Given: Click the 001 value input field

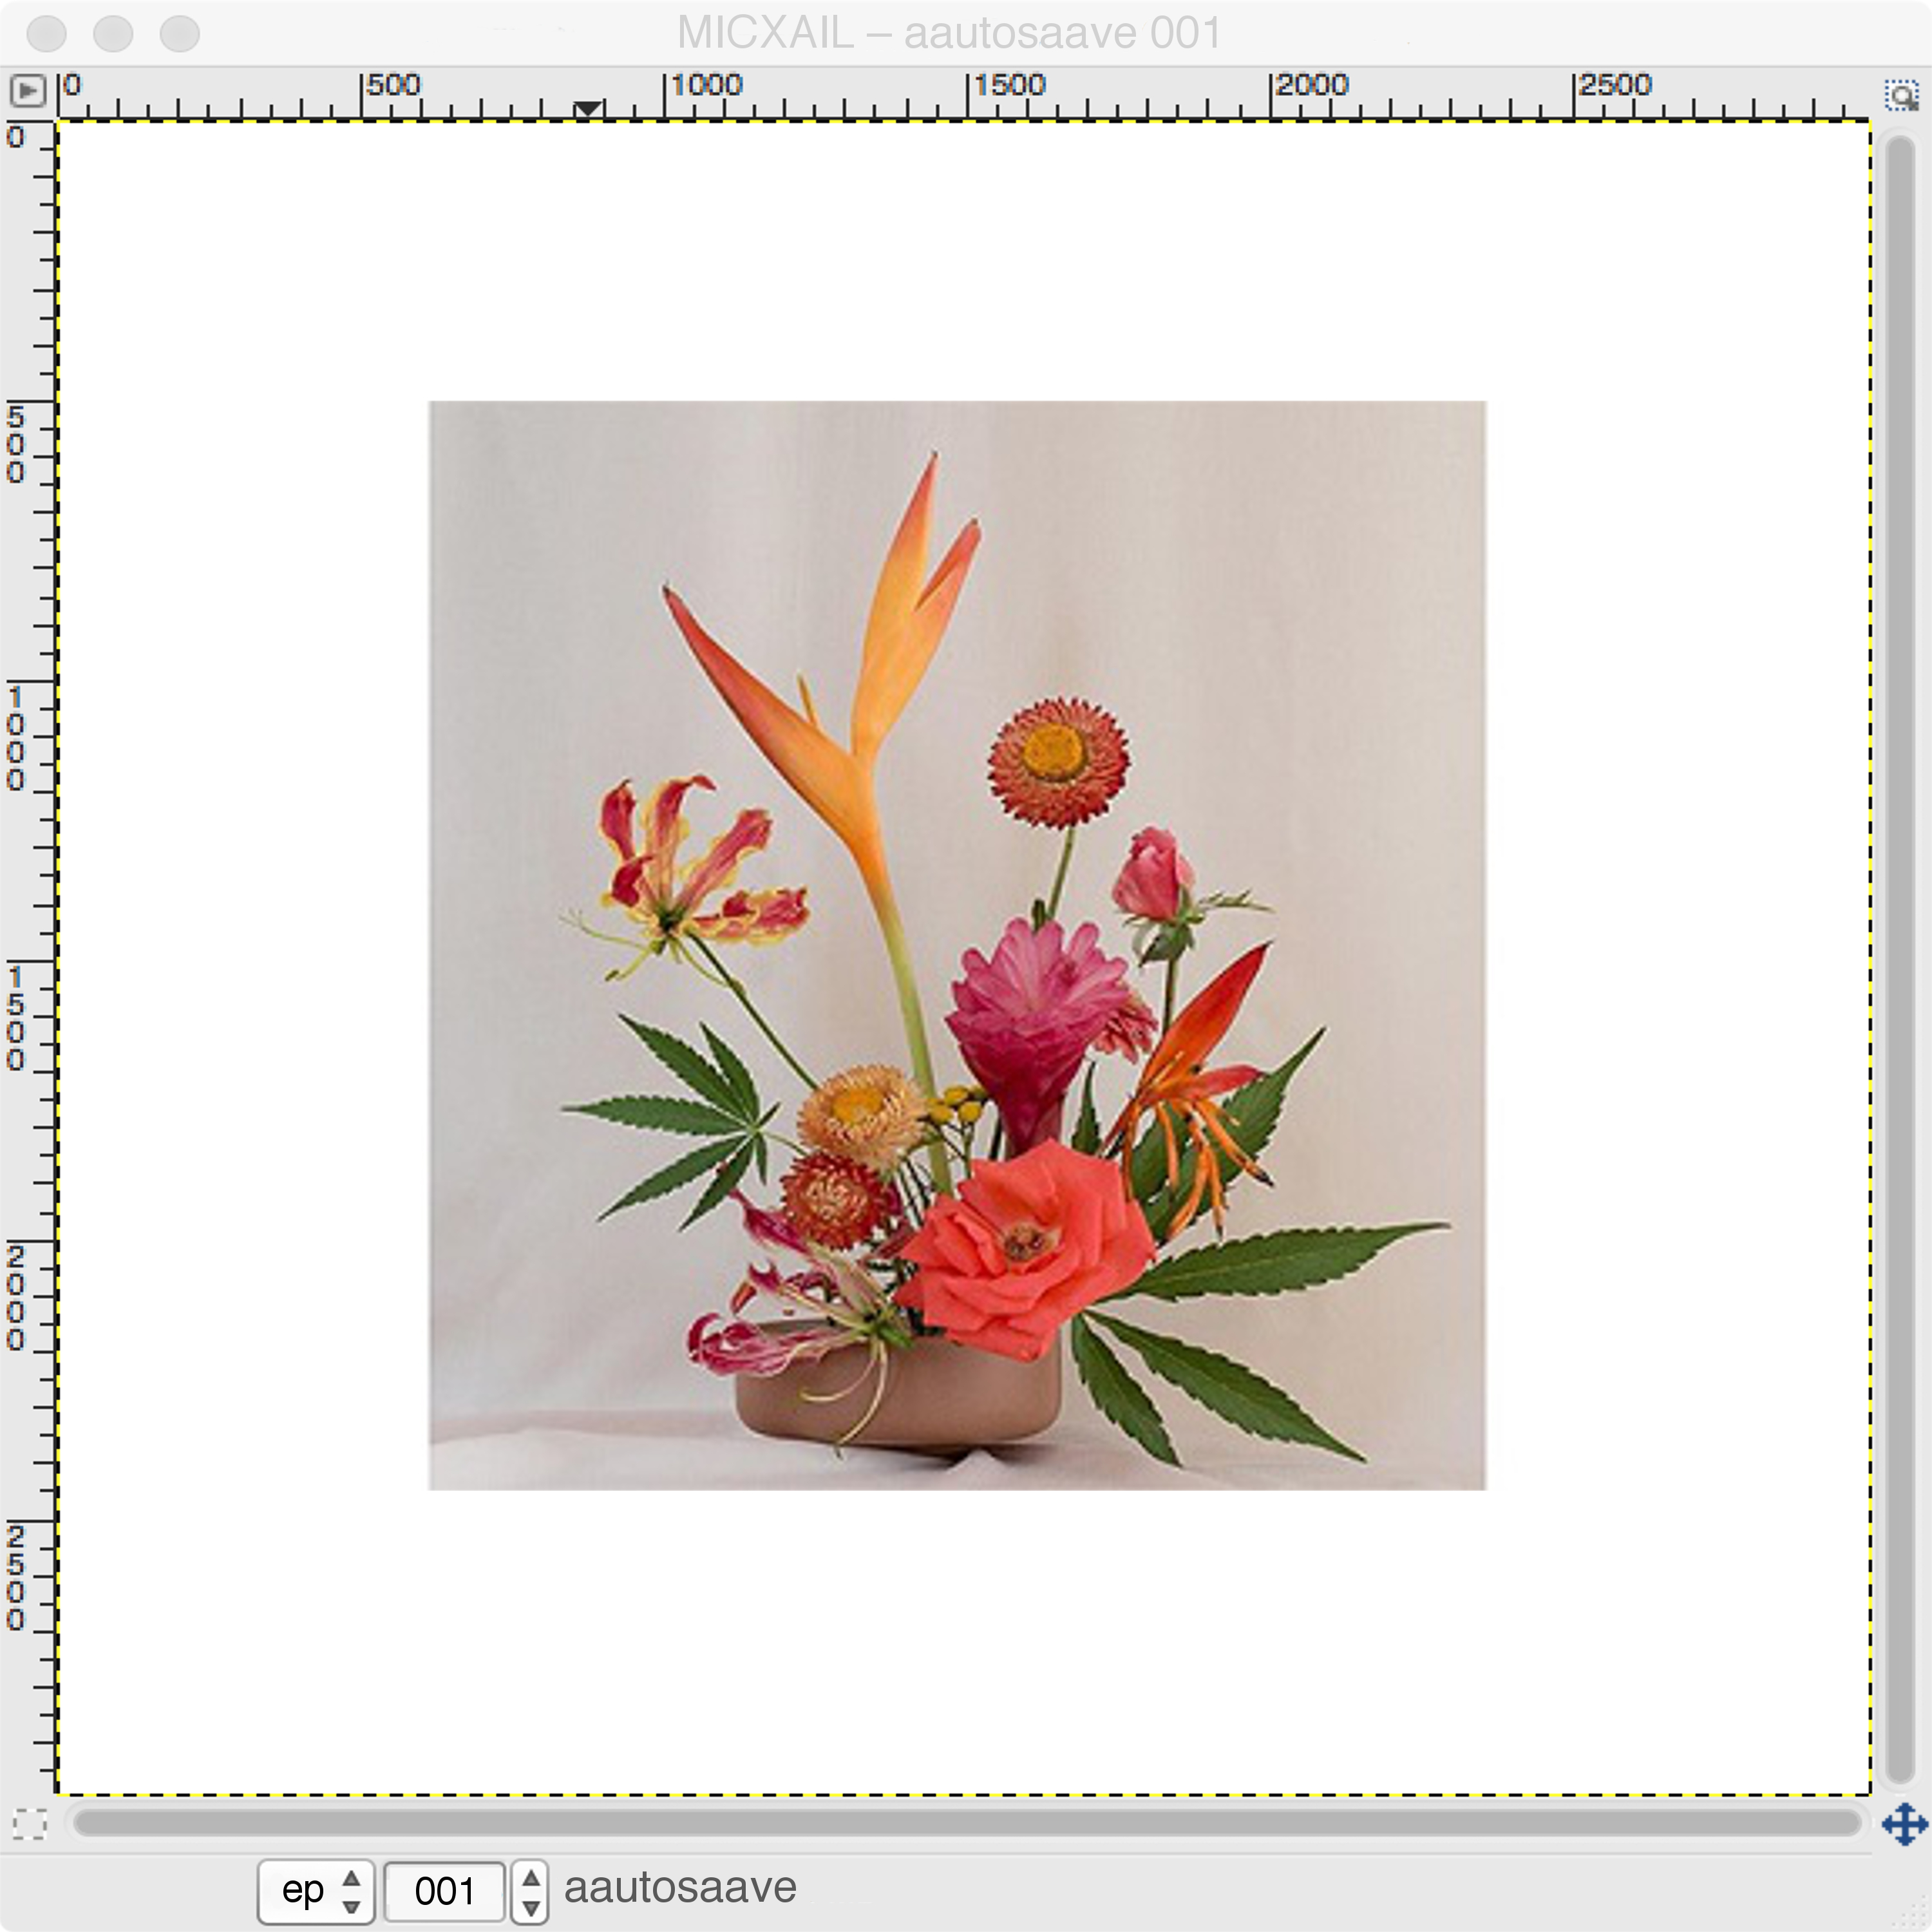Looking at the screenshot, I should coord(444,1891).
